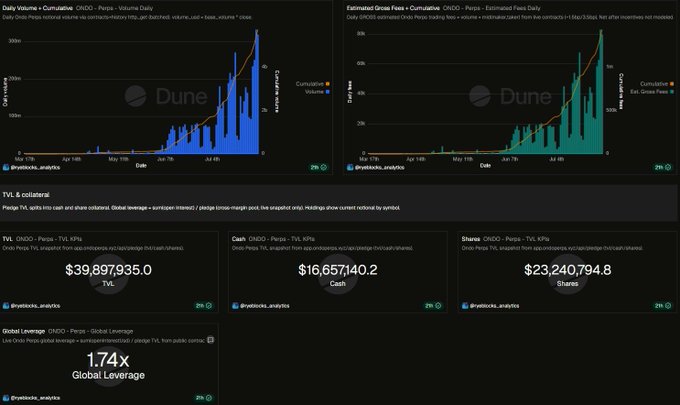
Task: Open the Cash card title link
Action: 239,239
